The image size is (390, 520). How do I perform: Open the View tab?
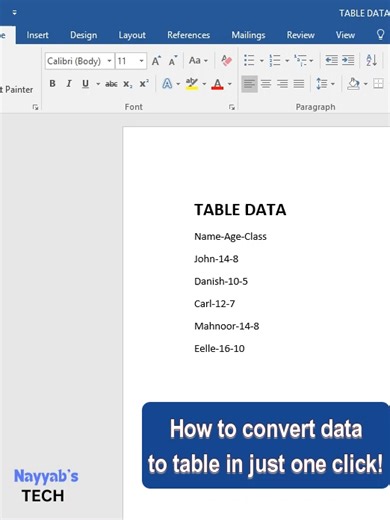(345, 35)
